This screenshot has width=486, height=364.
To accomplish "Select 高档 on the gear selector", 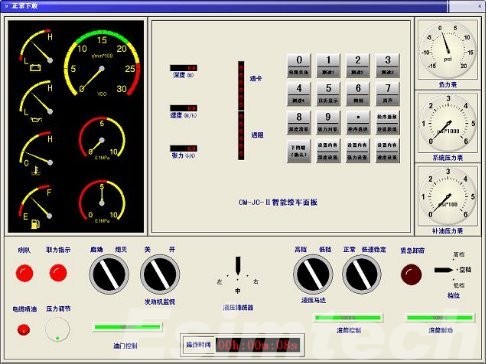I will point(459,254).
